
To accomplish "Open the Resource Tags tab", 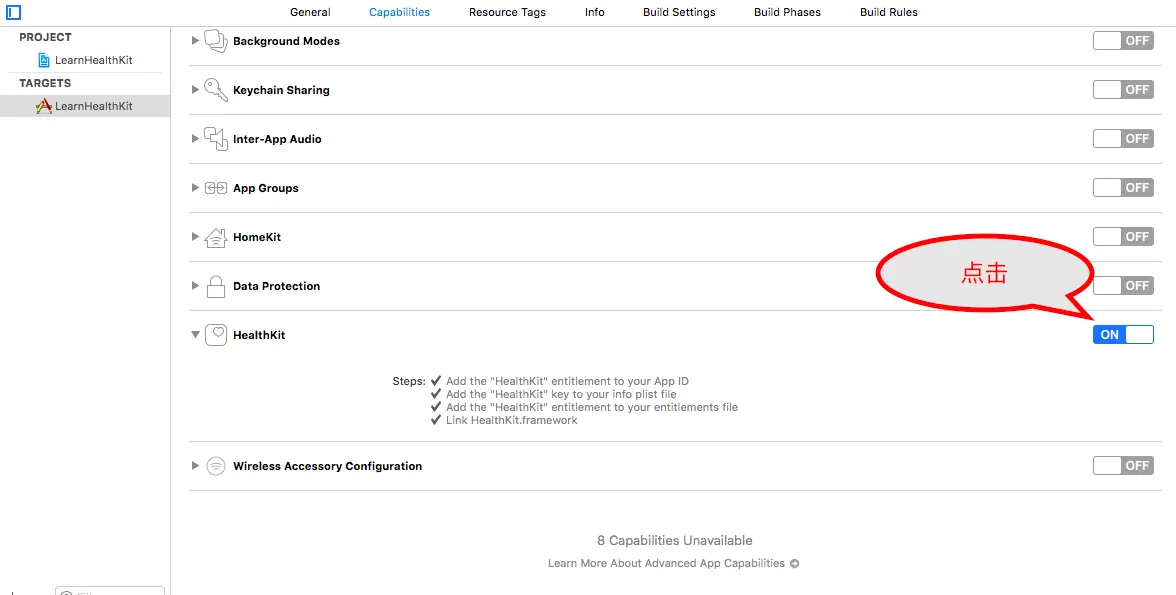I will coord(508,12).
